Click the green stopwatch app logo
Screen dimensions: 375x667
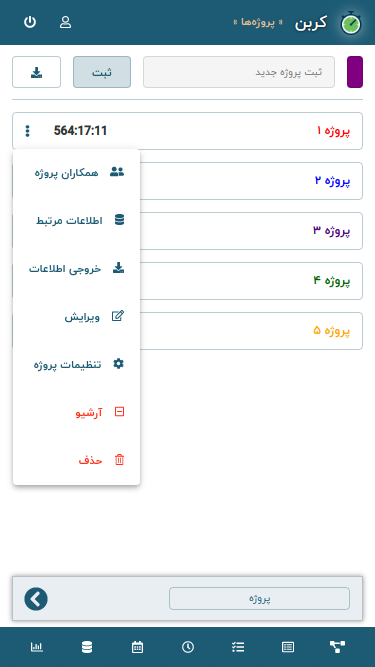click(x=351, y=23)
